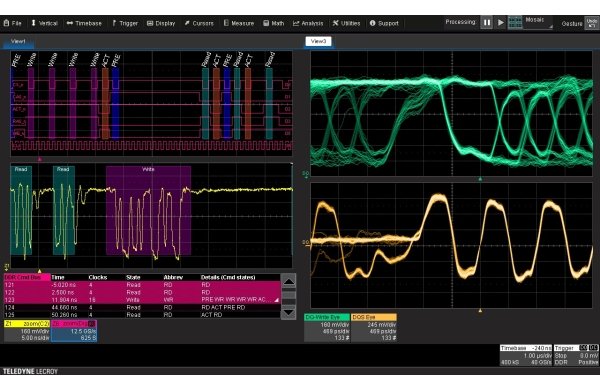
Task: Select decode table row 125
Action: coord(142,315)
